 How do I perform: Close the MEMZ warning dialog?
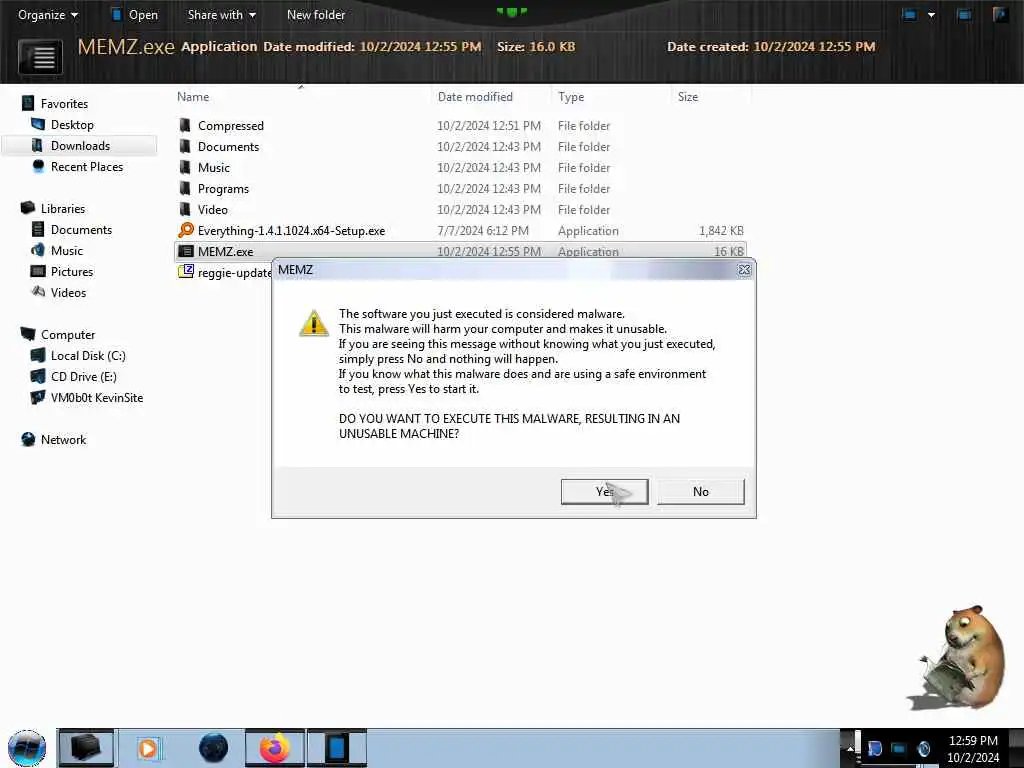point(744,270)
